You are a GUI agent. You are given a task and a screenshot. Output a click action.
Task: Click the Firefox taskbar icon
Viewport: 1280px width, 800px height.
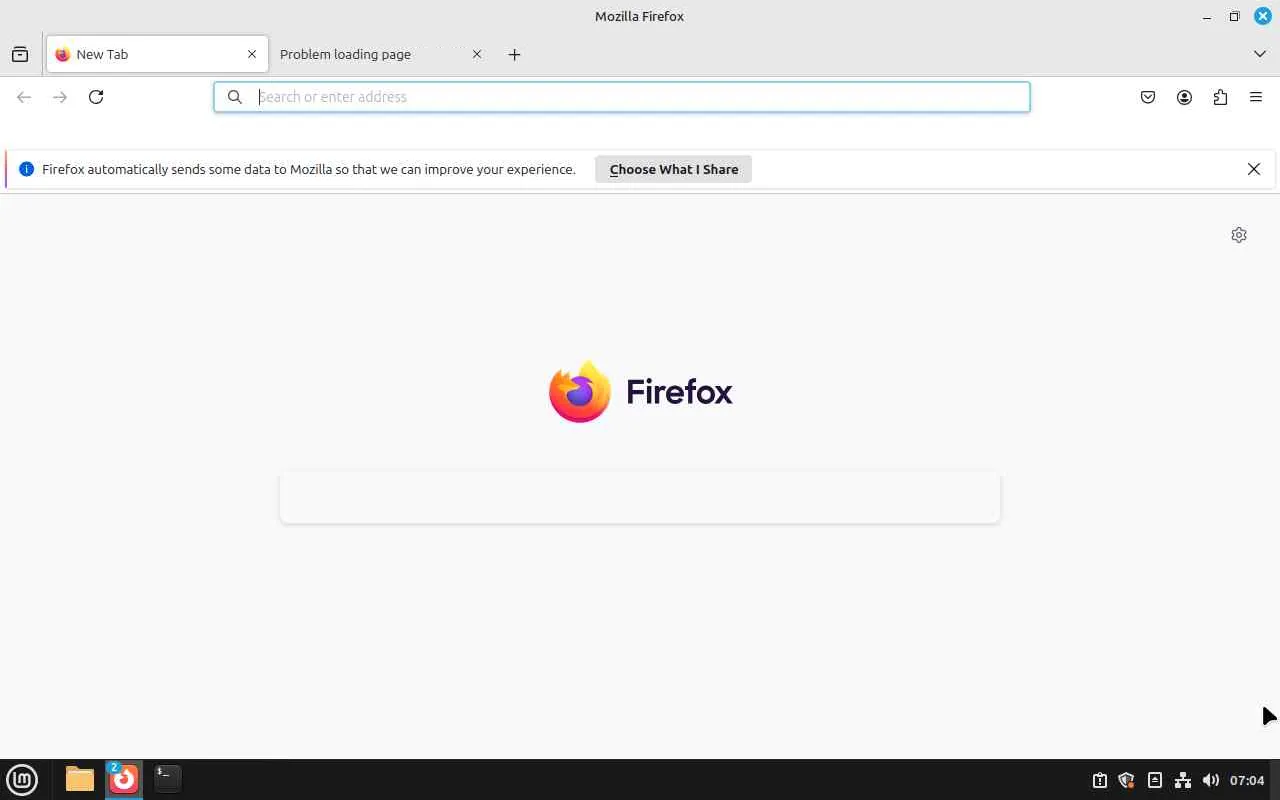click(124, 779)
